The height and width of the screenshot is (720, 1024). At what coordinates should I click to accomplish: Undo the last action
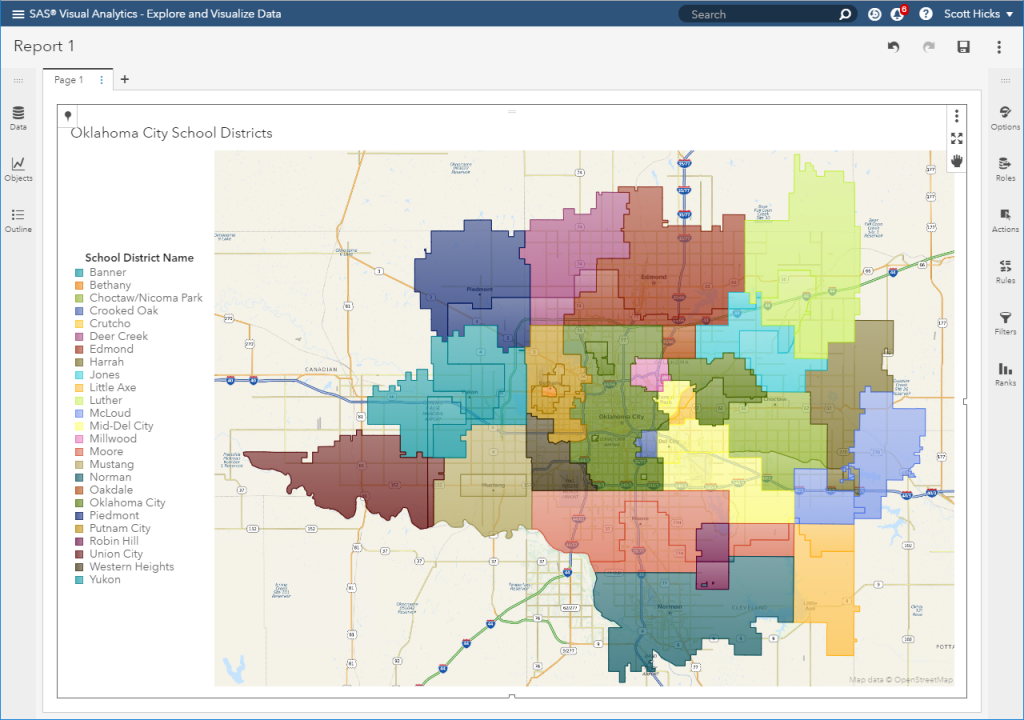(x=893, y=46)
